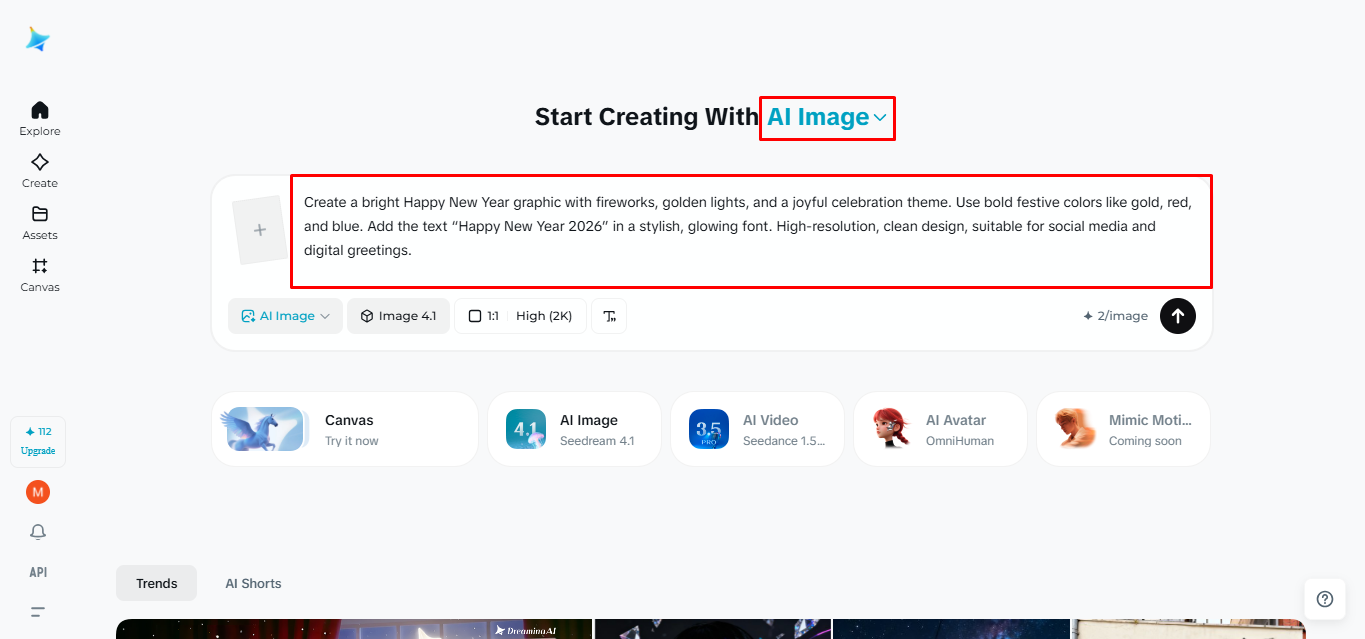
Task: Submit prompt with the arrow-up button
Action: click(1178, 316)
